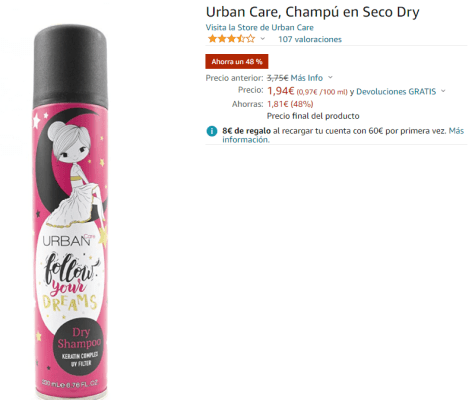Image resolution: width=475 pixels, height=400 pixels.
Task: Click the blue info circle icon
Action: click(212, 131)
